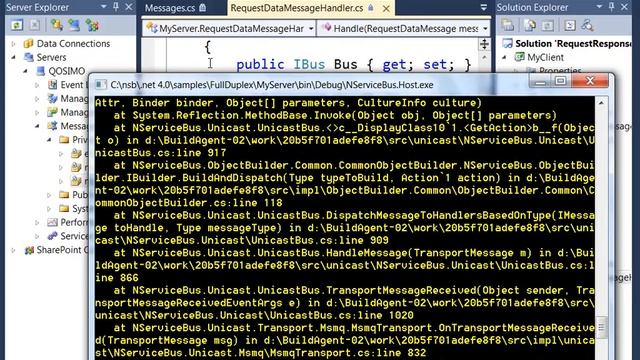Pin the Server Explorer panel with auto-hide icon
640x360 pixels.
tap(116, 7)
